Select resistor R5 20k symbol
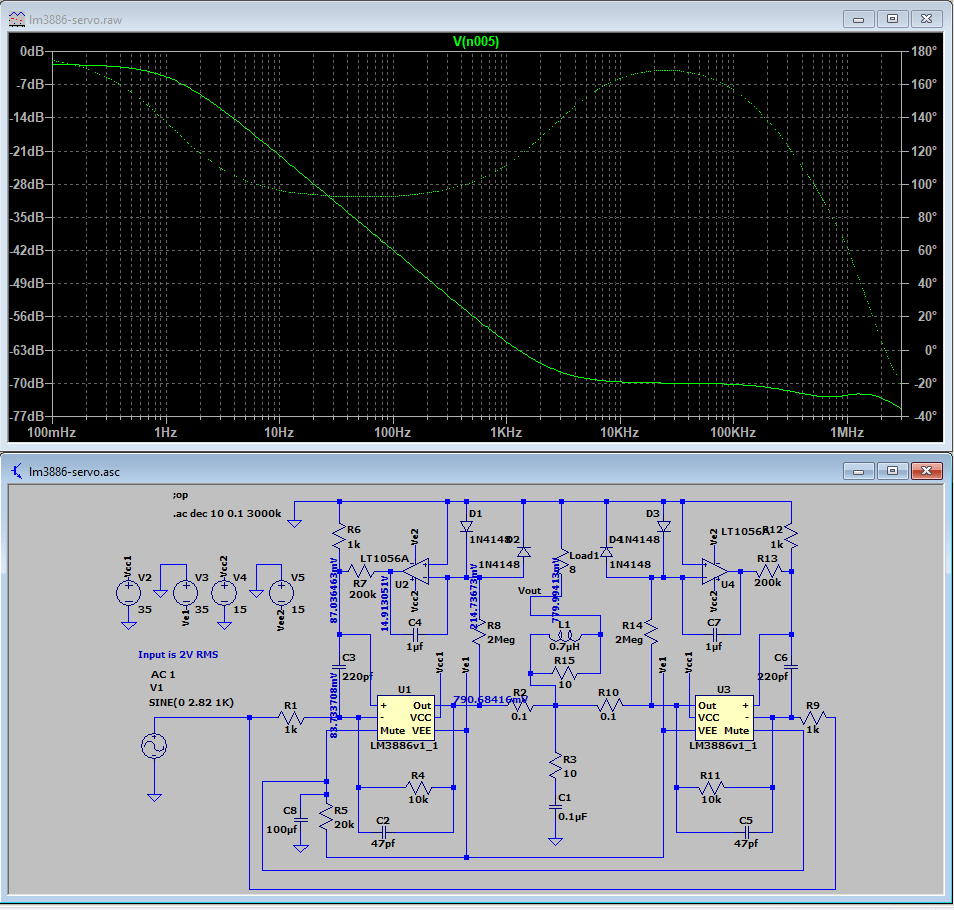Screen dimensions: 954x910 [327, 819]
